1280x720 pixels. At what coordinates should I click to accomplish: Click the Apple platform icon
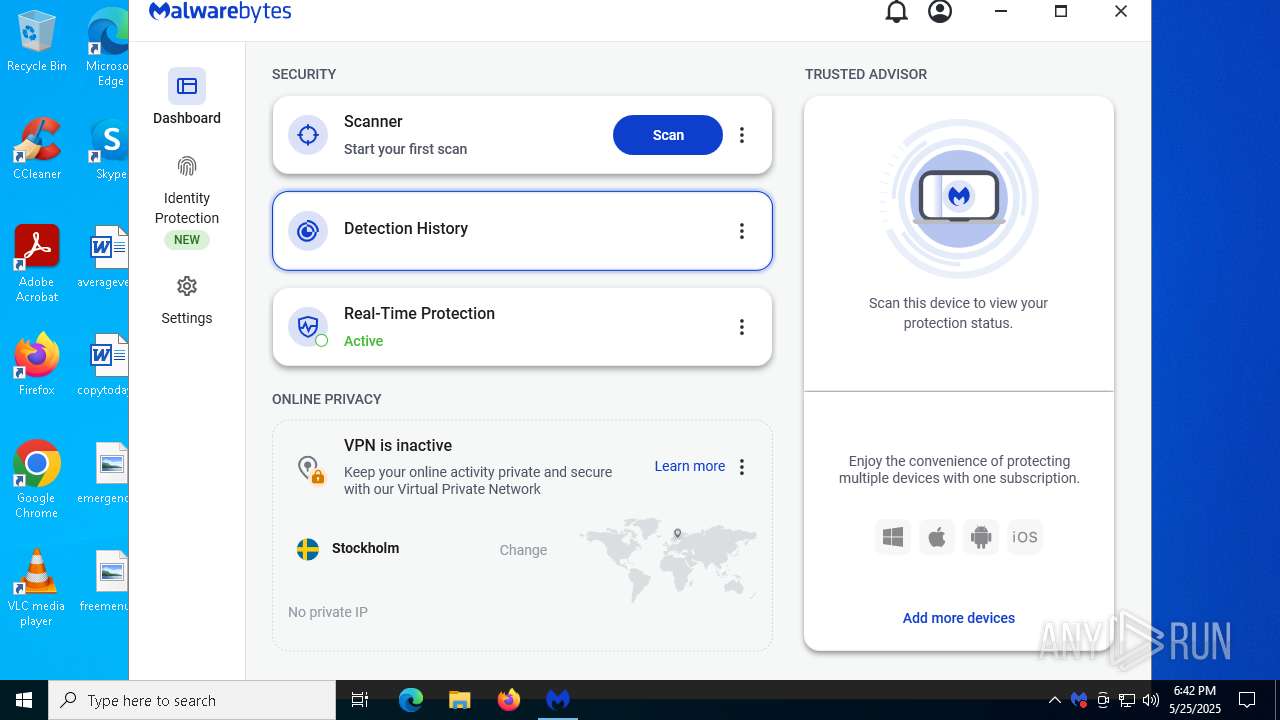[x=937, y=537]
